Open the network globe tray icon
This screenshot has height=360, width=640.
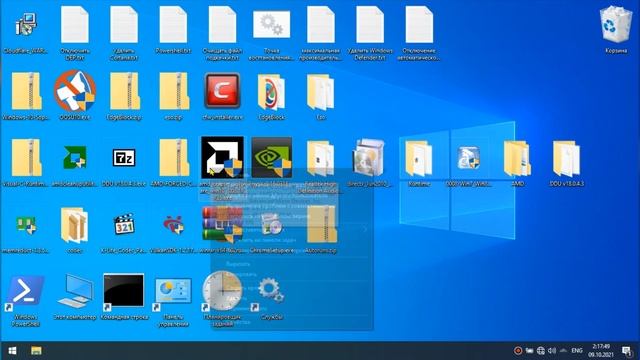coord(541,351)
